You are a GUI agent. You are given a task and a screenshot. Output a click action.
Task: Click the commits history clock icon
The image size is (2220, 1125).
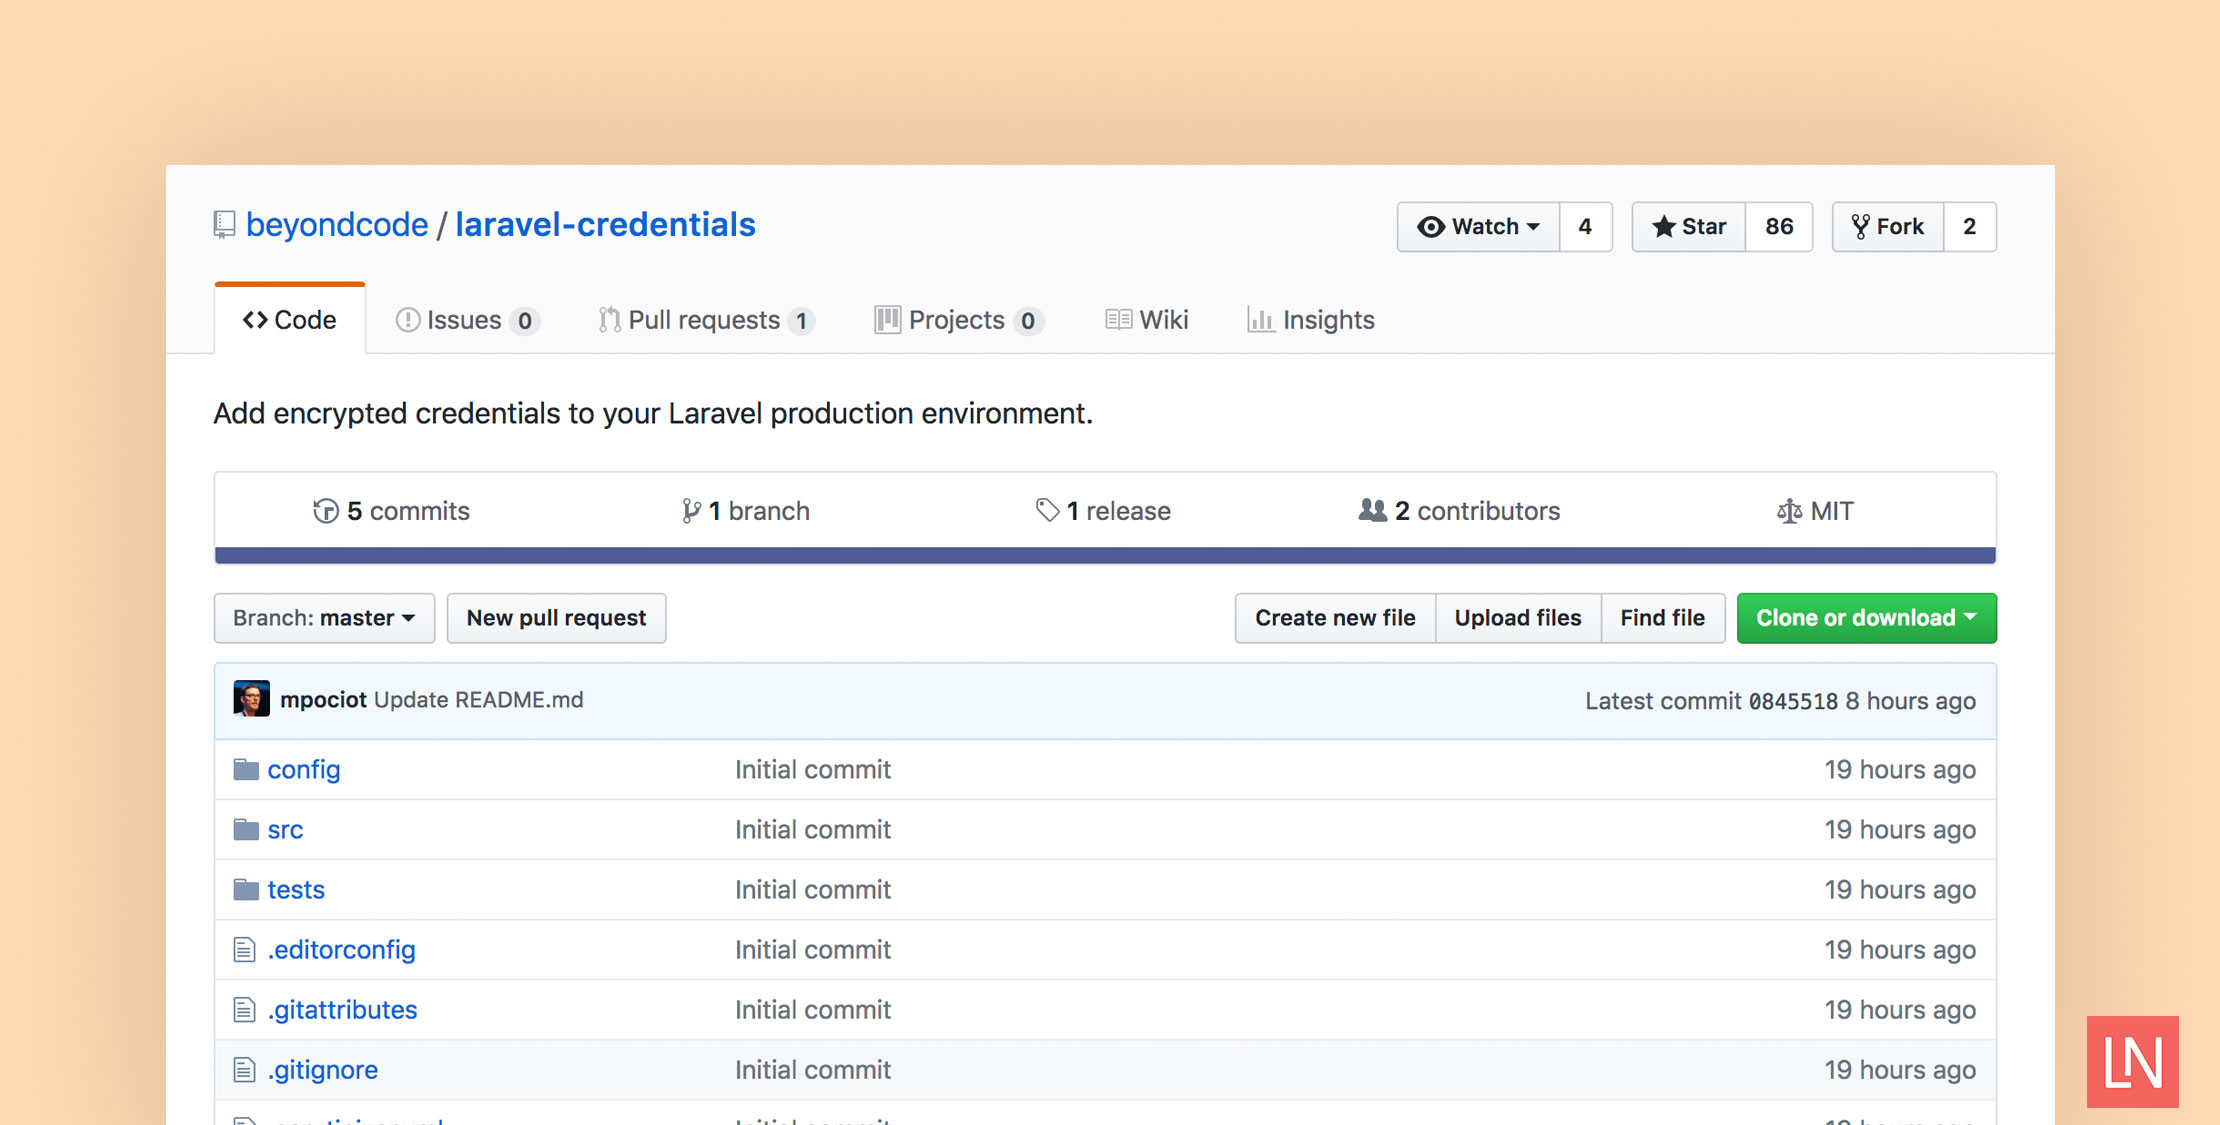pos(325,511)
